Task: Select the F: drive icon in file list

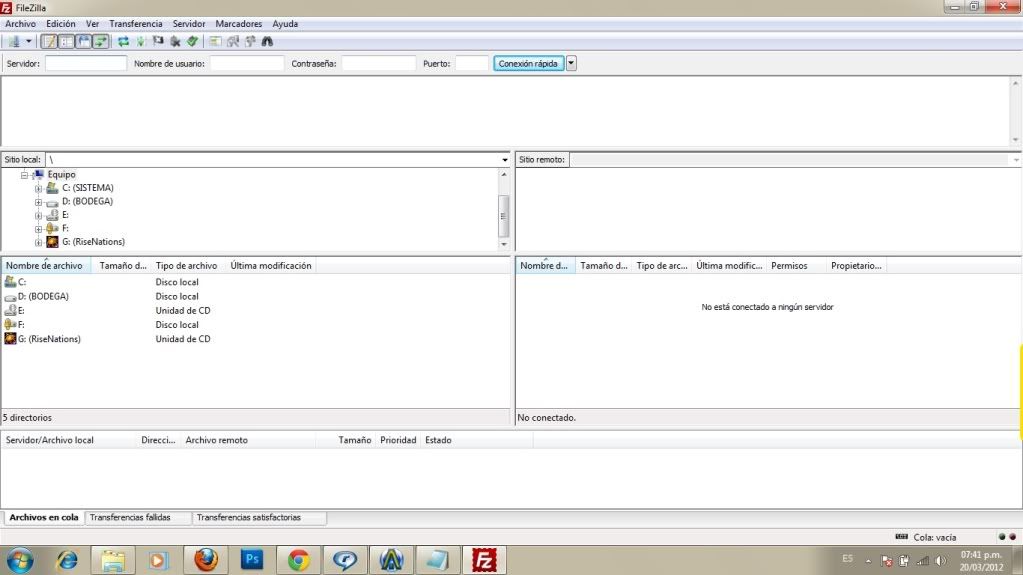Action: tap(10, 324)
